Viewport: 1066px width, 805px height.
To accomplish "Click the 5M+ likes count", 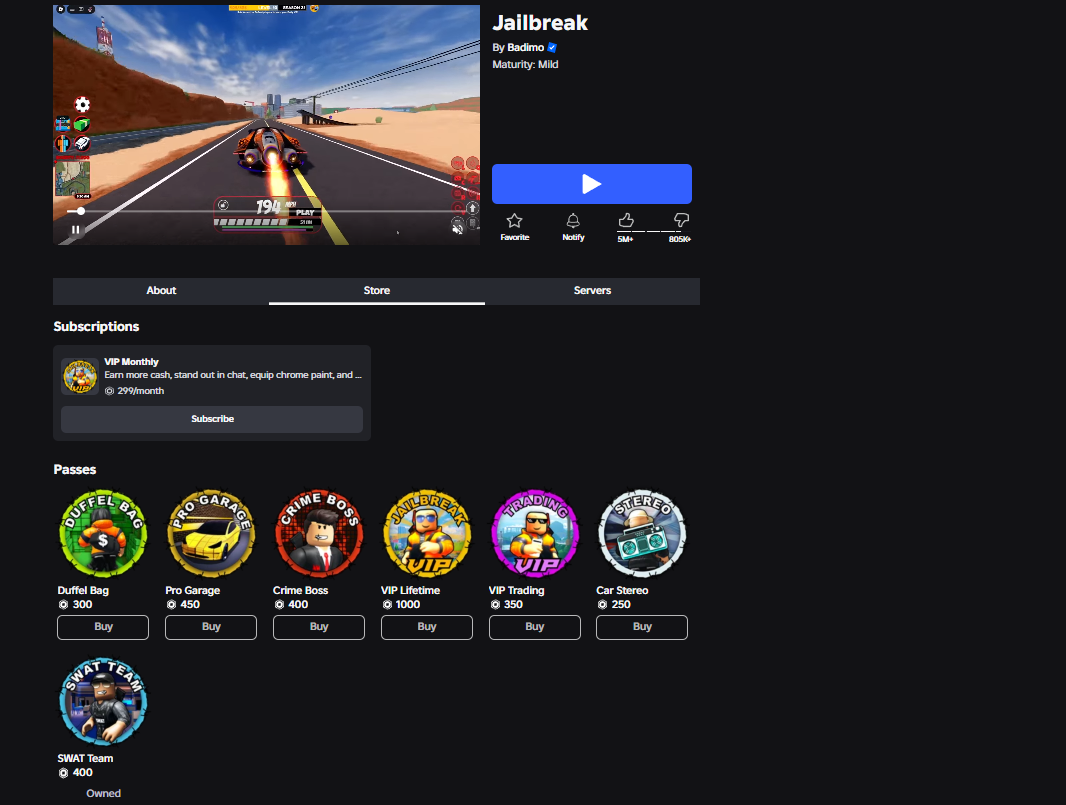I will tap(625, 239).
